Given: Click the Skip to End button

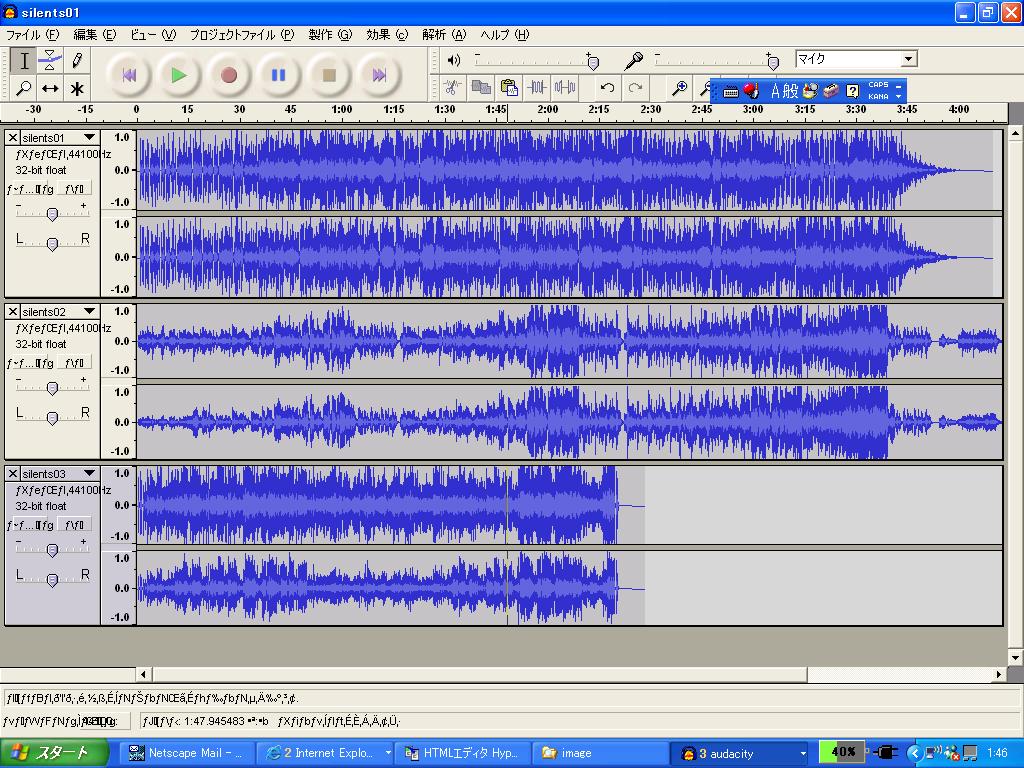Looking at the screenshot, I should pos(379,75).
